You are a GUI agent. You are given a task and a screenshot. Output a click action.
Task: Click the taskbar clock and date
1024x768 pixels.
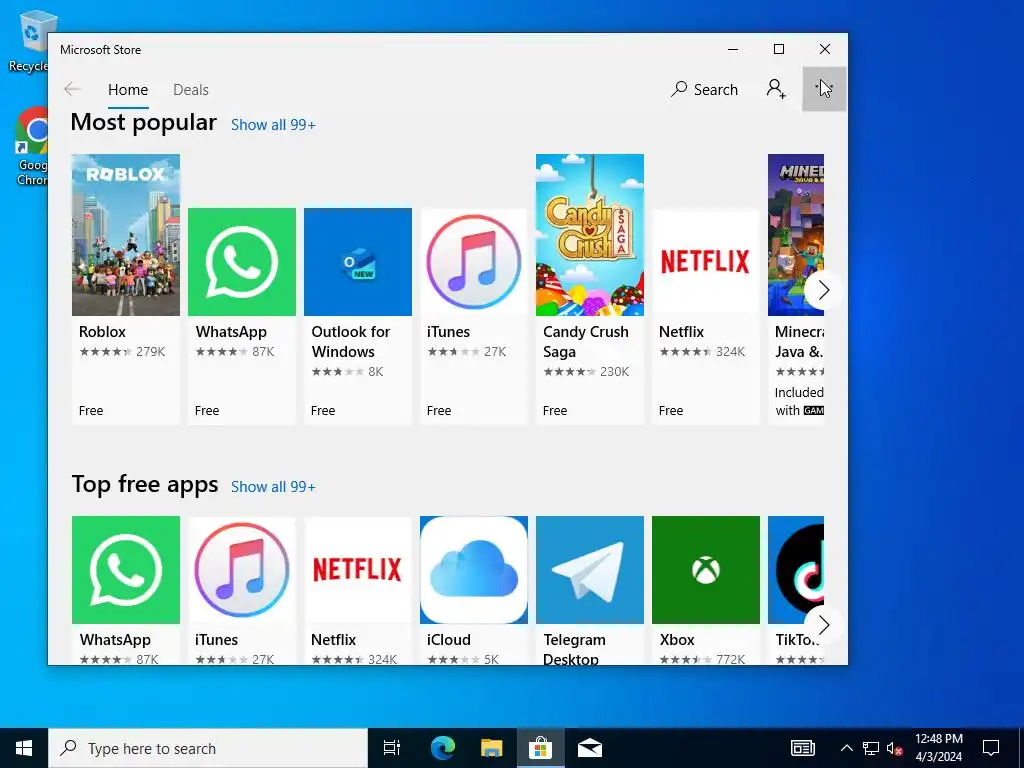(x=939, y=748)
